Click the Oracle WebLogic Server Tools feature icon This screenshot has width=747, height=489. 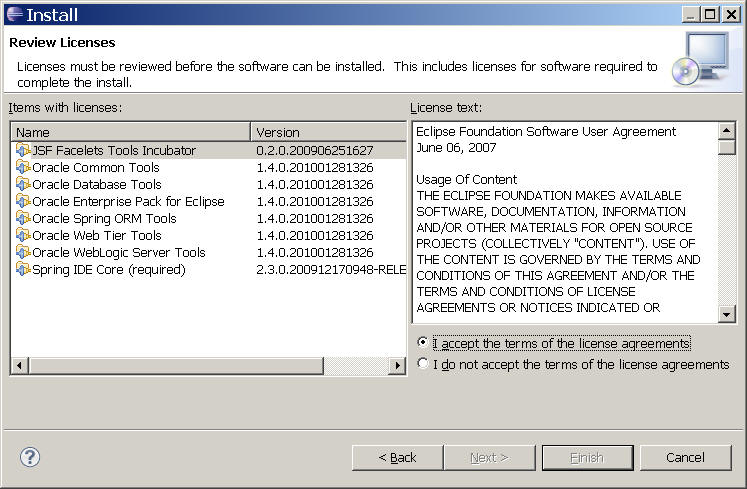pyautogui.click(x=23, y=252)
